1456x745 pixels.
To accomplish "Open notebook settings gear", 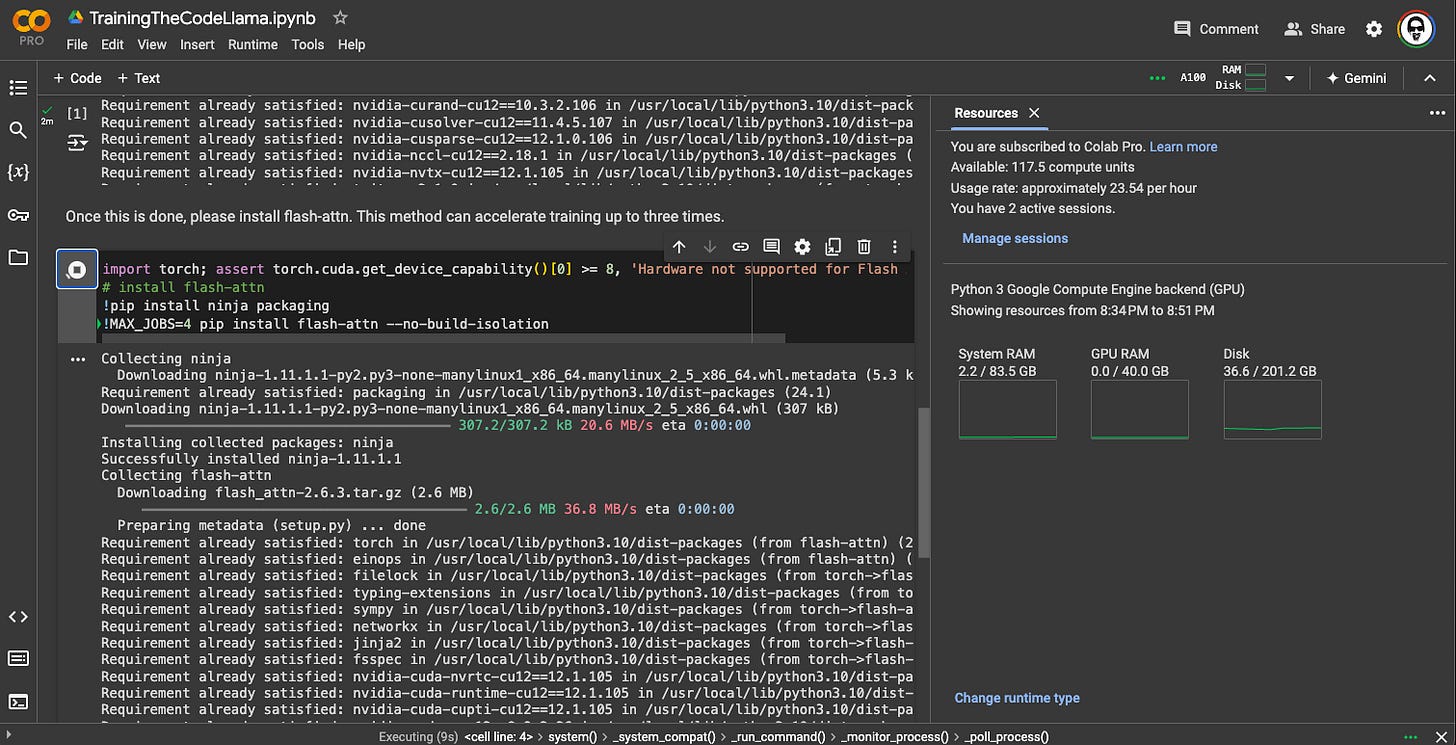I will [1374, 29].
